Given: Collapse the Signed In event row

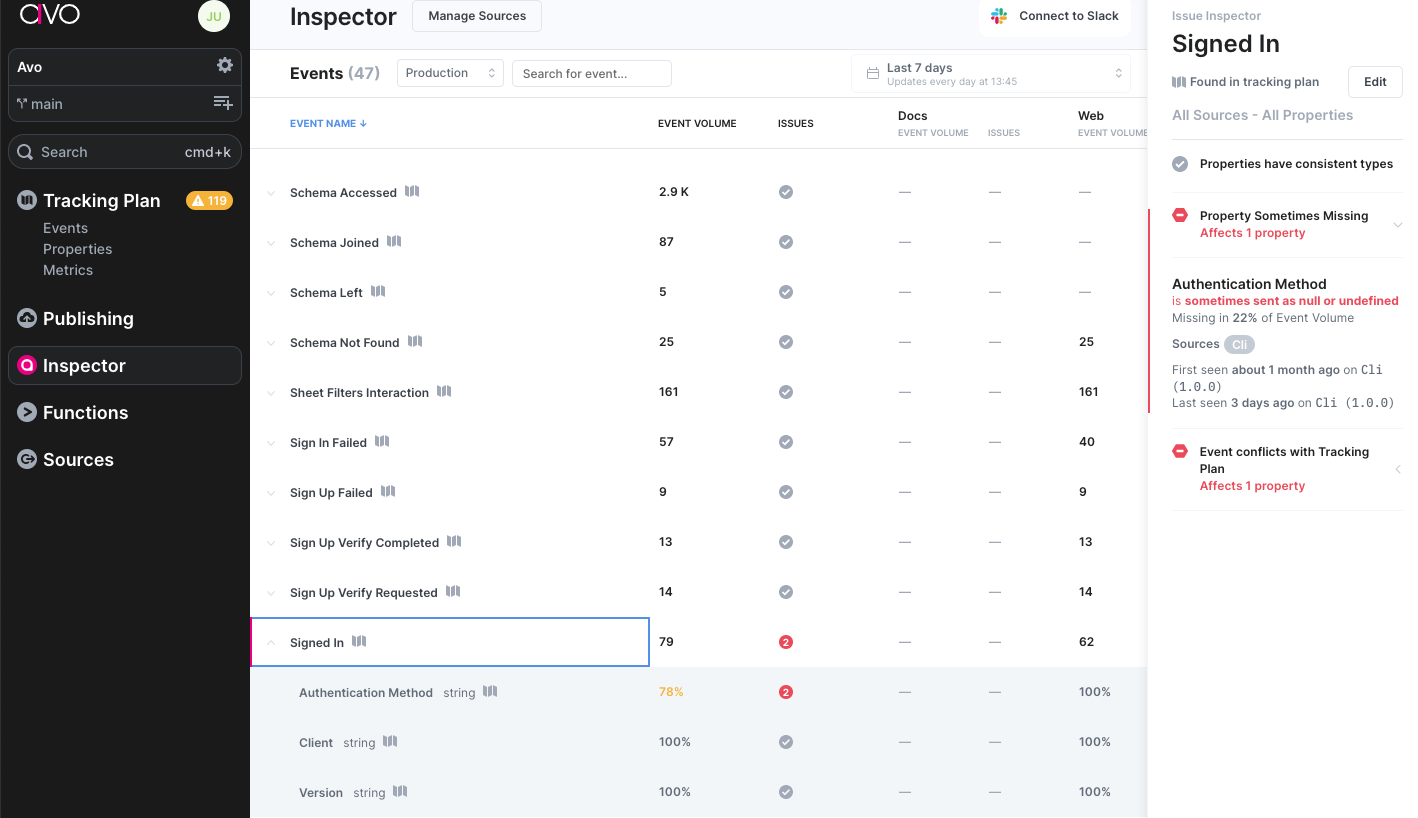Looking at the screenshot, I should 270,641.
